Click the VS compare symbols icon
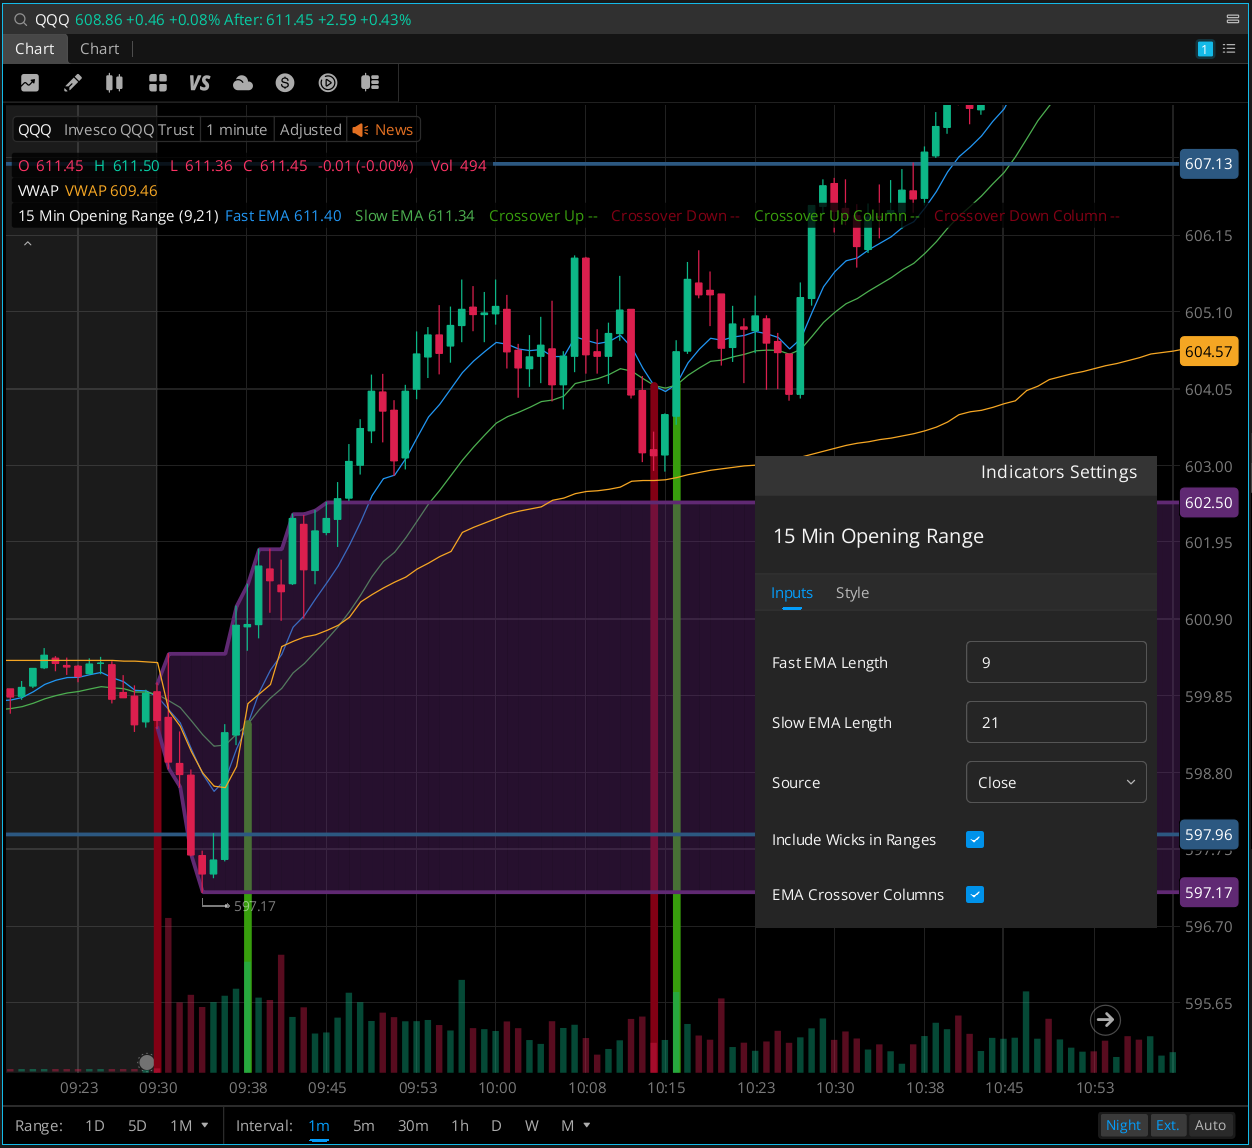This screenshot has height=1148, width=1252. tap(200, 83)
